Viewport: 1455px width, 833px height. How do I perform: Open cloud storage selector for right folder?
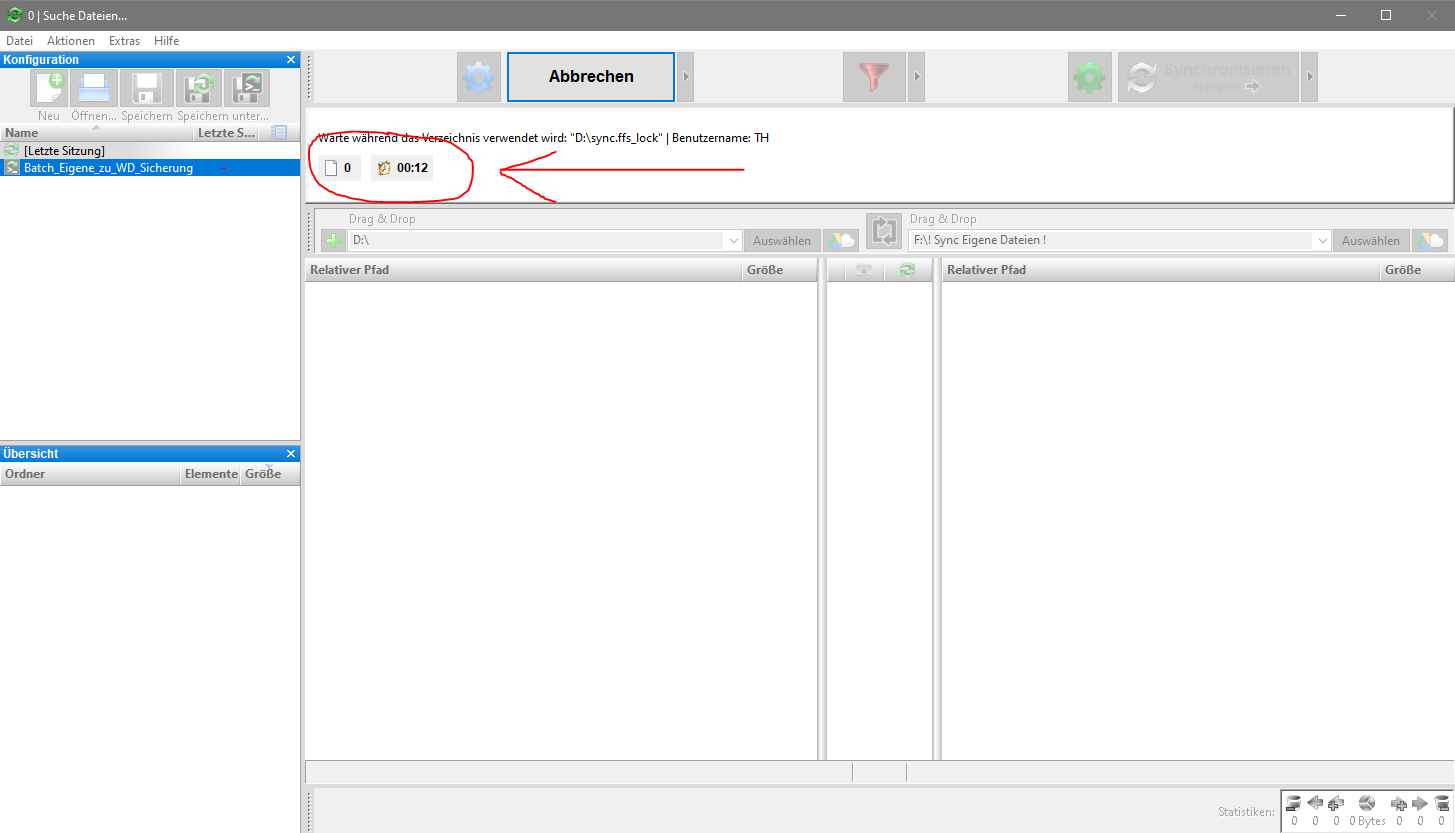point(1429,241)
